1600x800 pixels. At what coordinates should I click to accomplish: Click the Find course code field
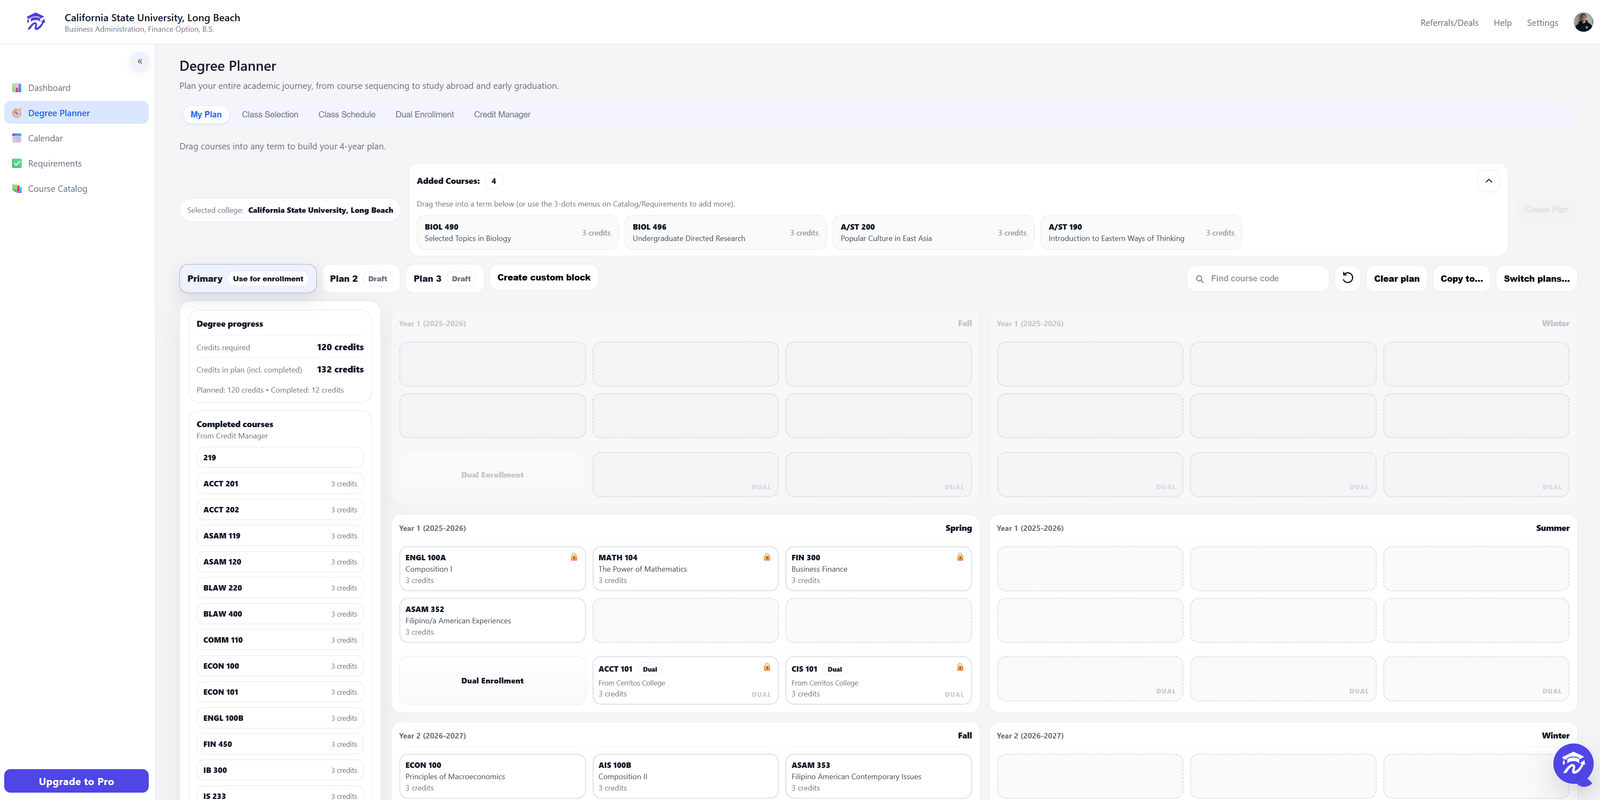tap(1258, 279)
